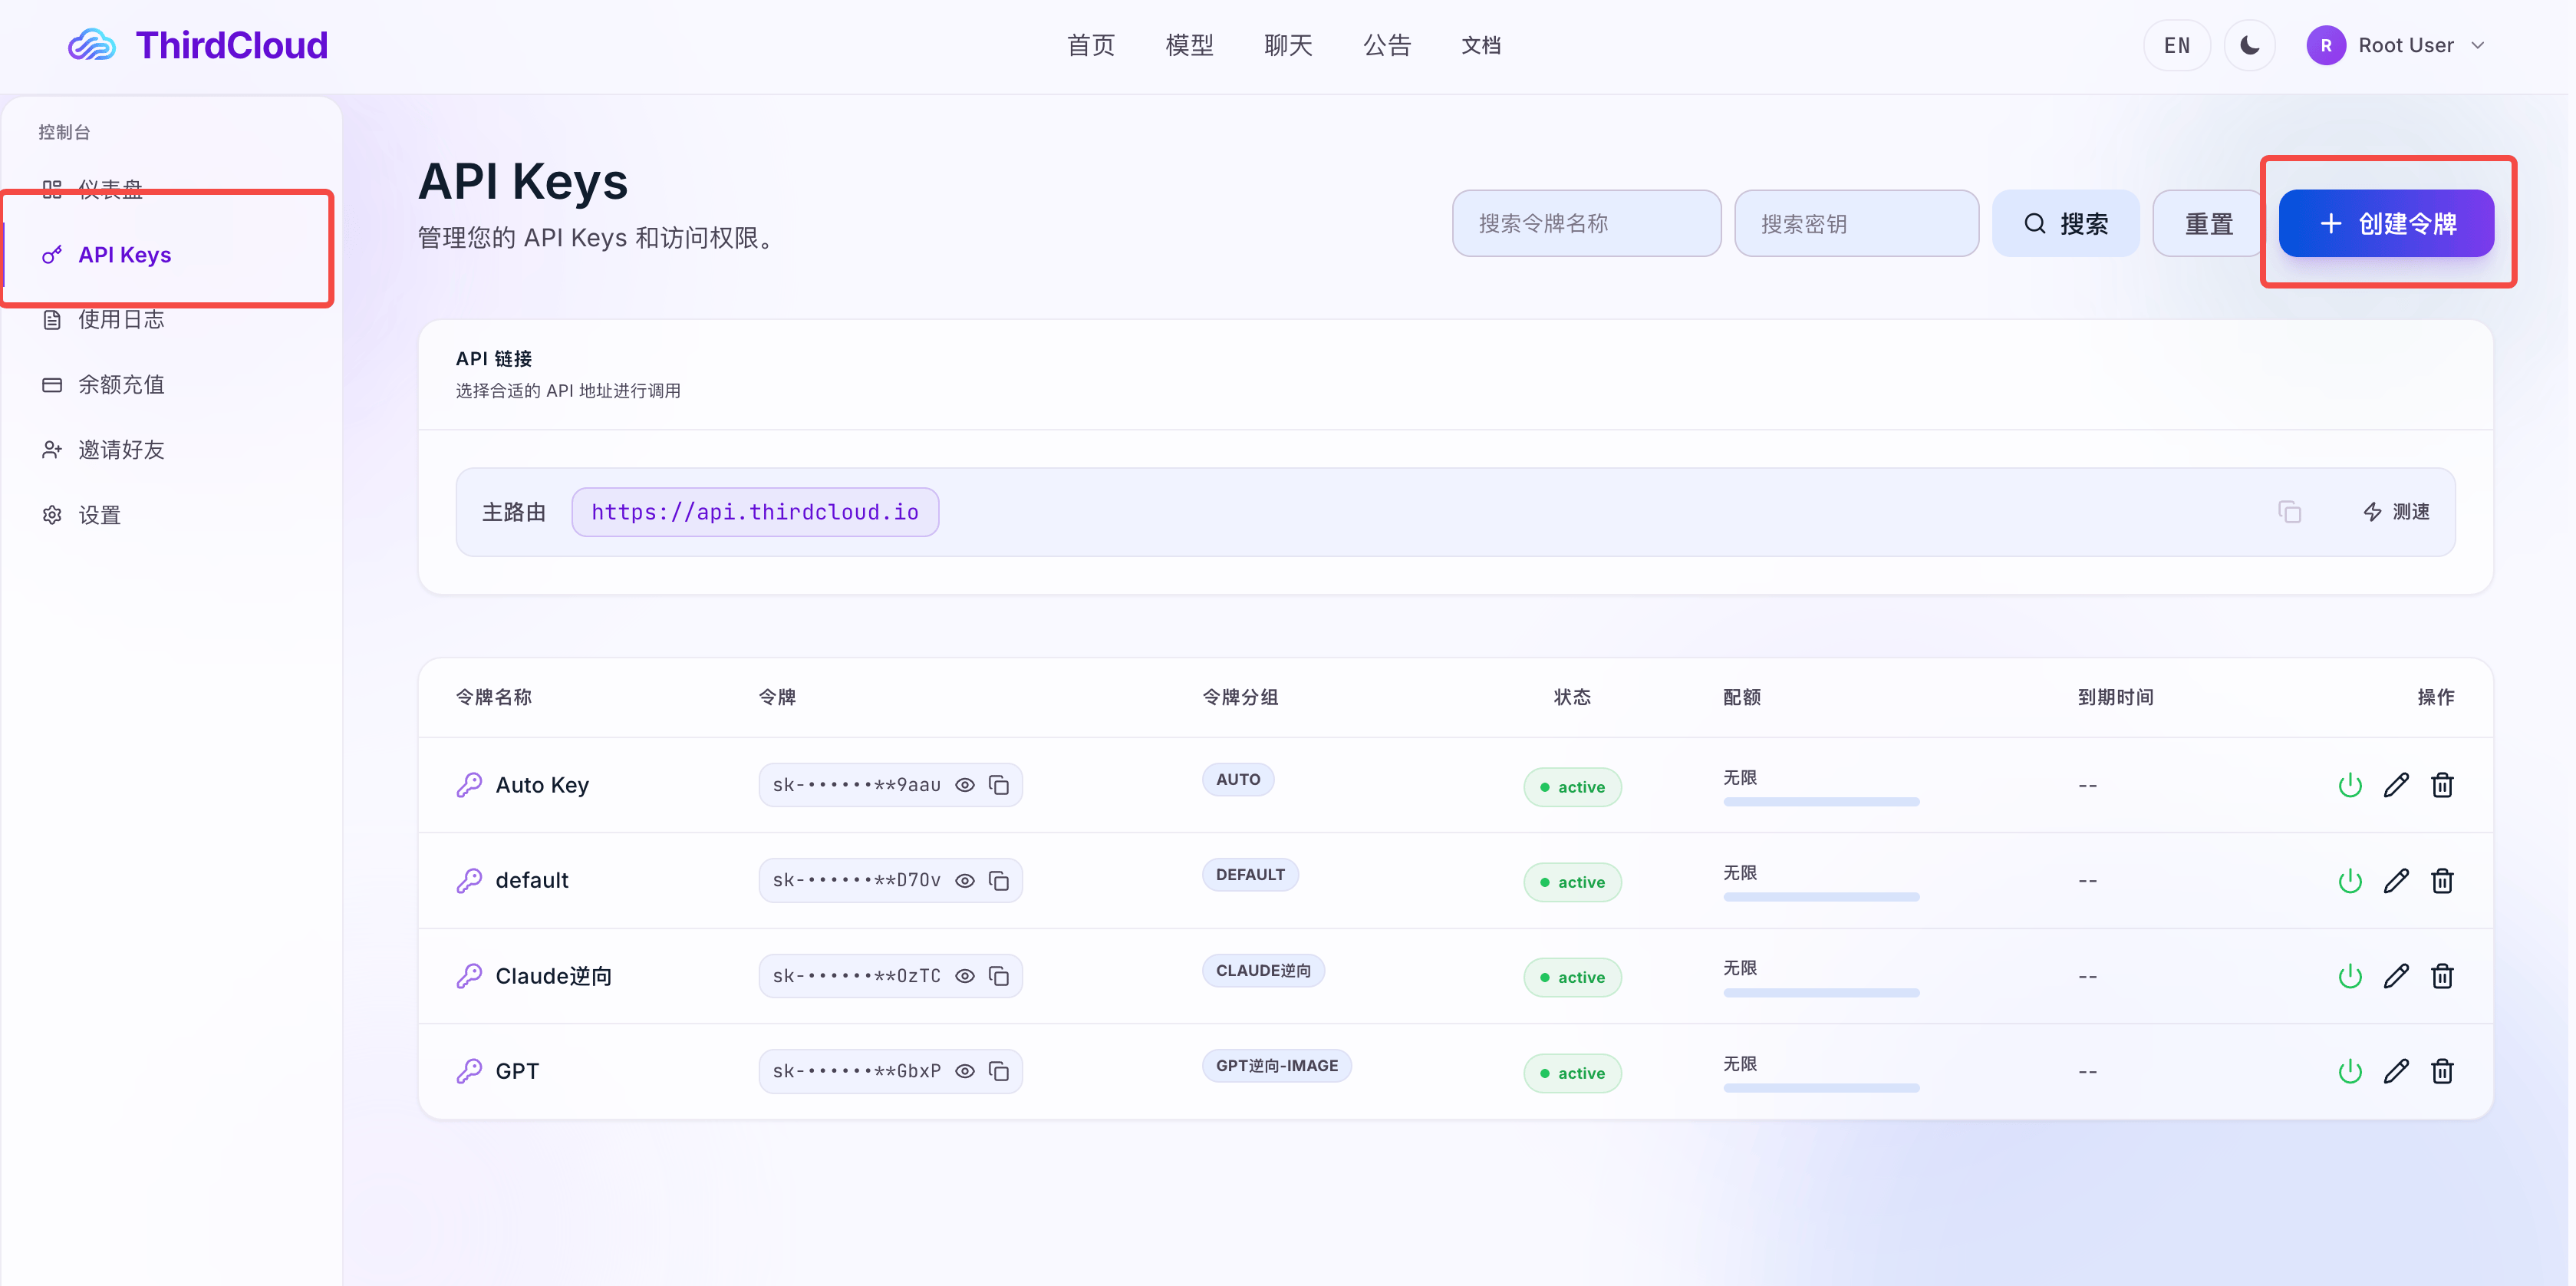Toggle power for Auto Key
The height and width of the screenshot is (1286, 2576).
[x=2349, y=785]
